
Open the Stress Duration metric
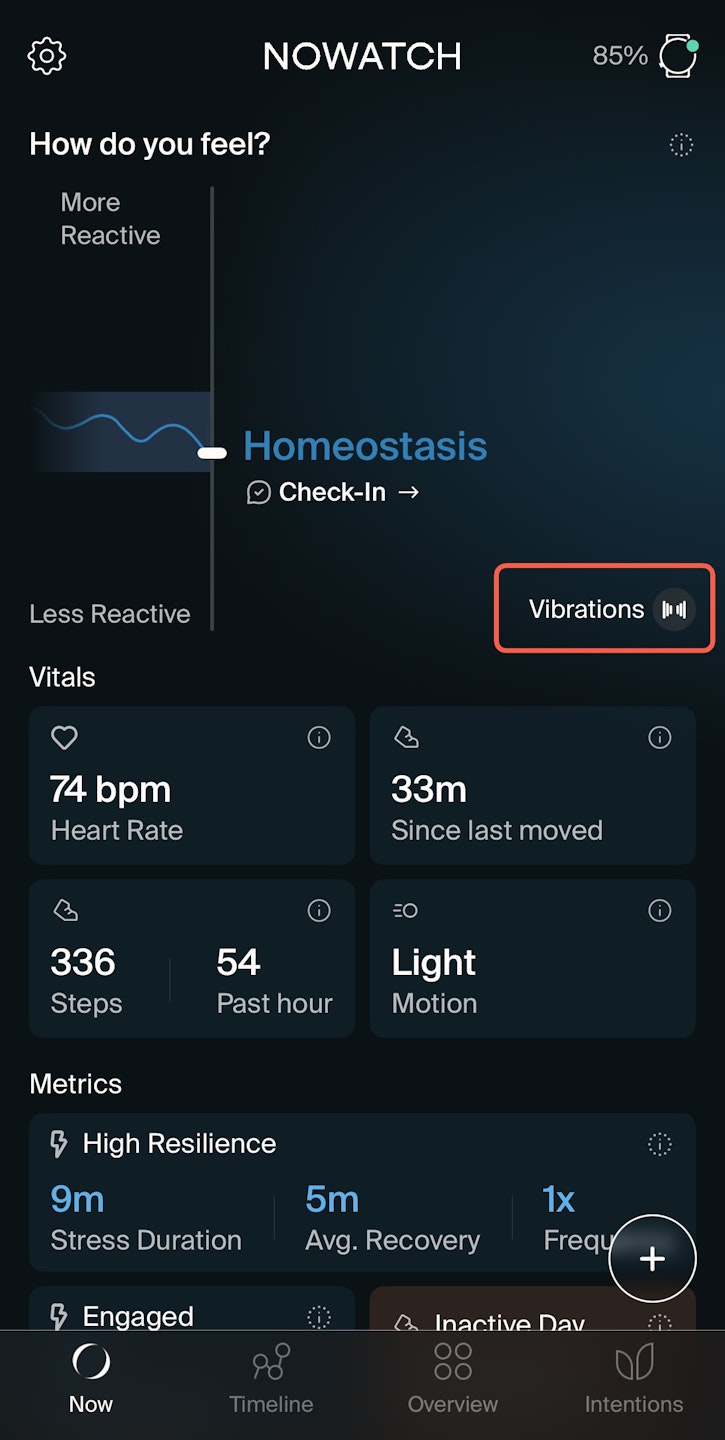tap(146, 1217)
